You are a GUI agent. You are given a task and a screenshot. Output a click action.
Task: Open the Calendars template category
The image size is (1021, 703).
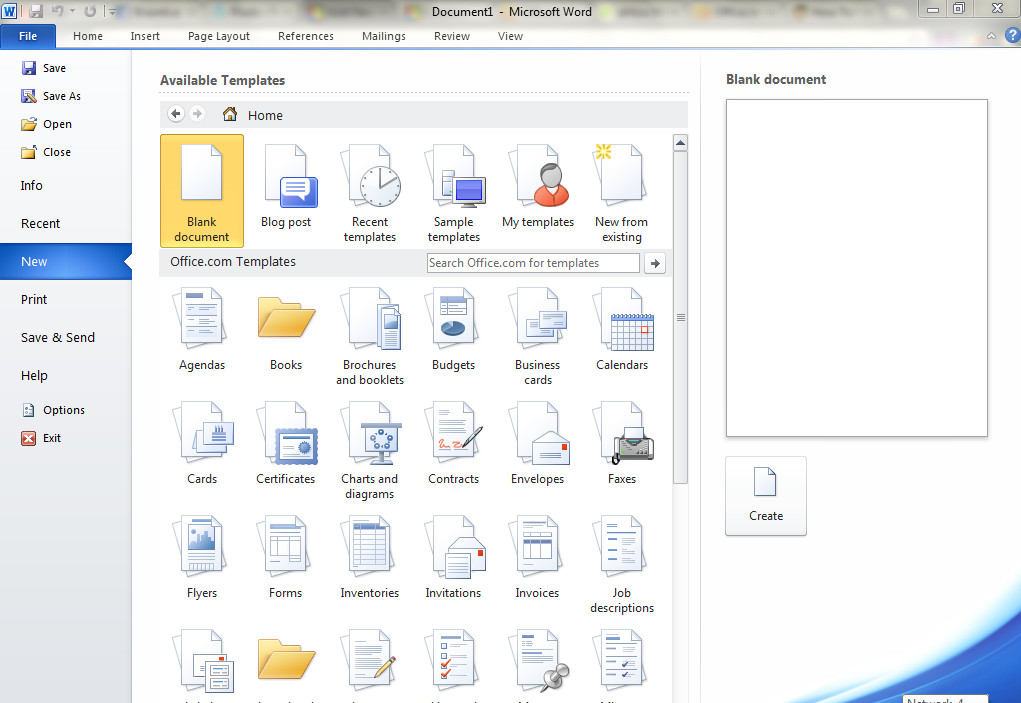point(622,321)
